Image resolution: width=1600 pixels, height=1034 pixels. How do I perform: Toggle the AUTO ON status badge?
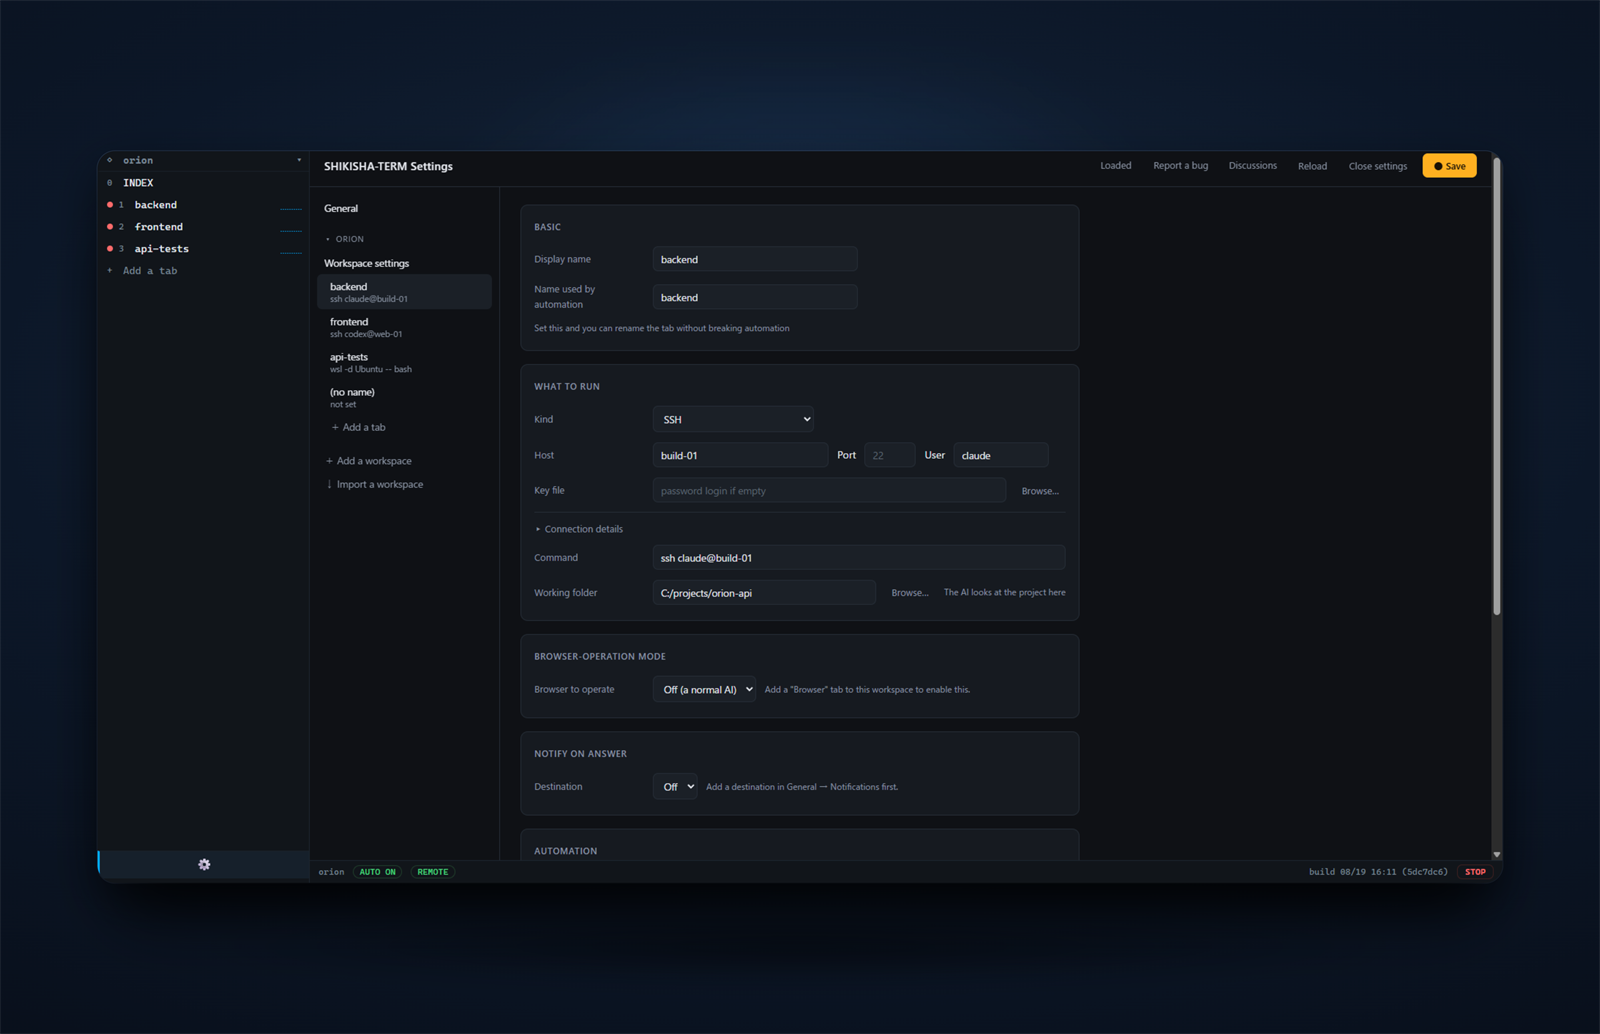coord(378,872)
